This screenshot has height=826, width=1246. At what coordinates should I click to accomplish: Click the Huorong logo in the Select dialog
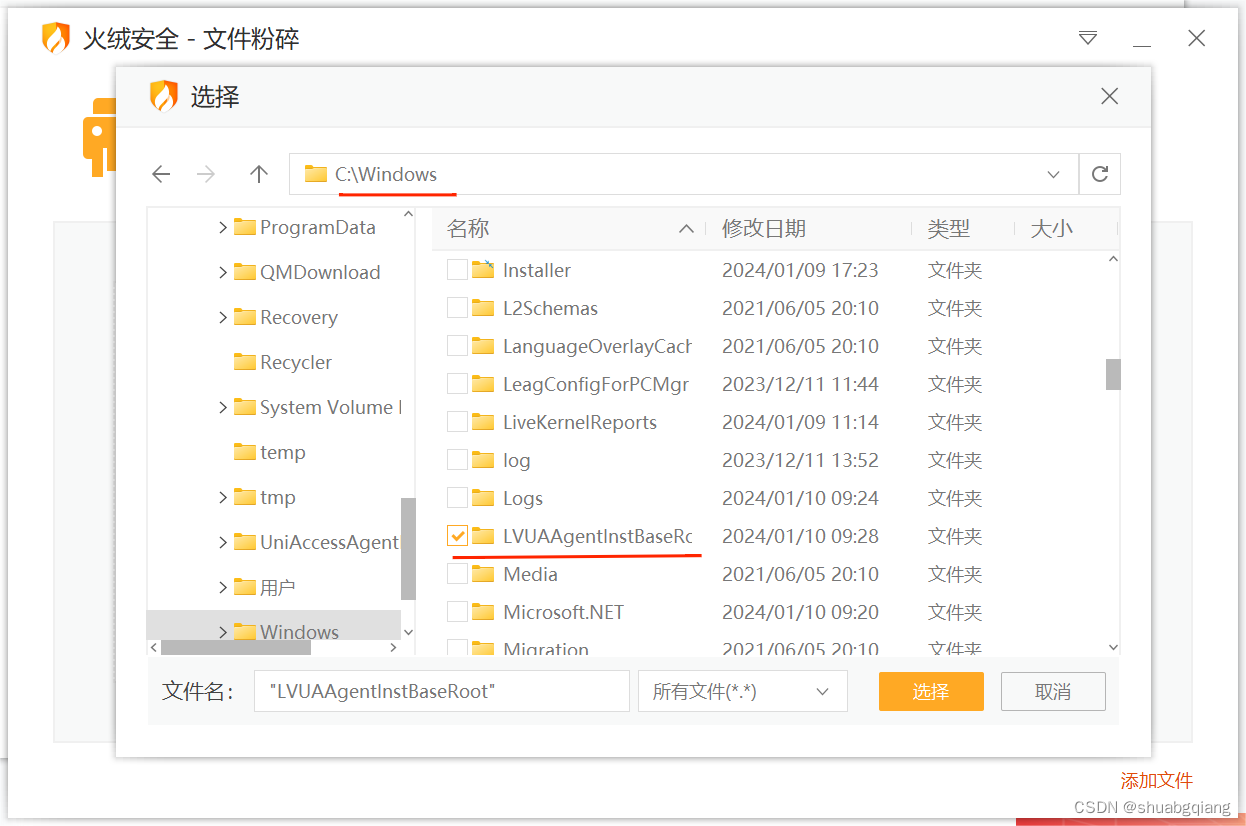click(x=164, y=96)
